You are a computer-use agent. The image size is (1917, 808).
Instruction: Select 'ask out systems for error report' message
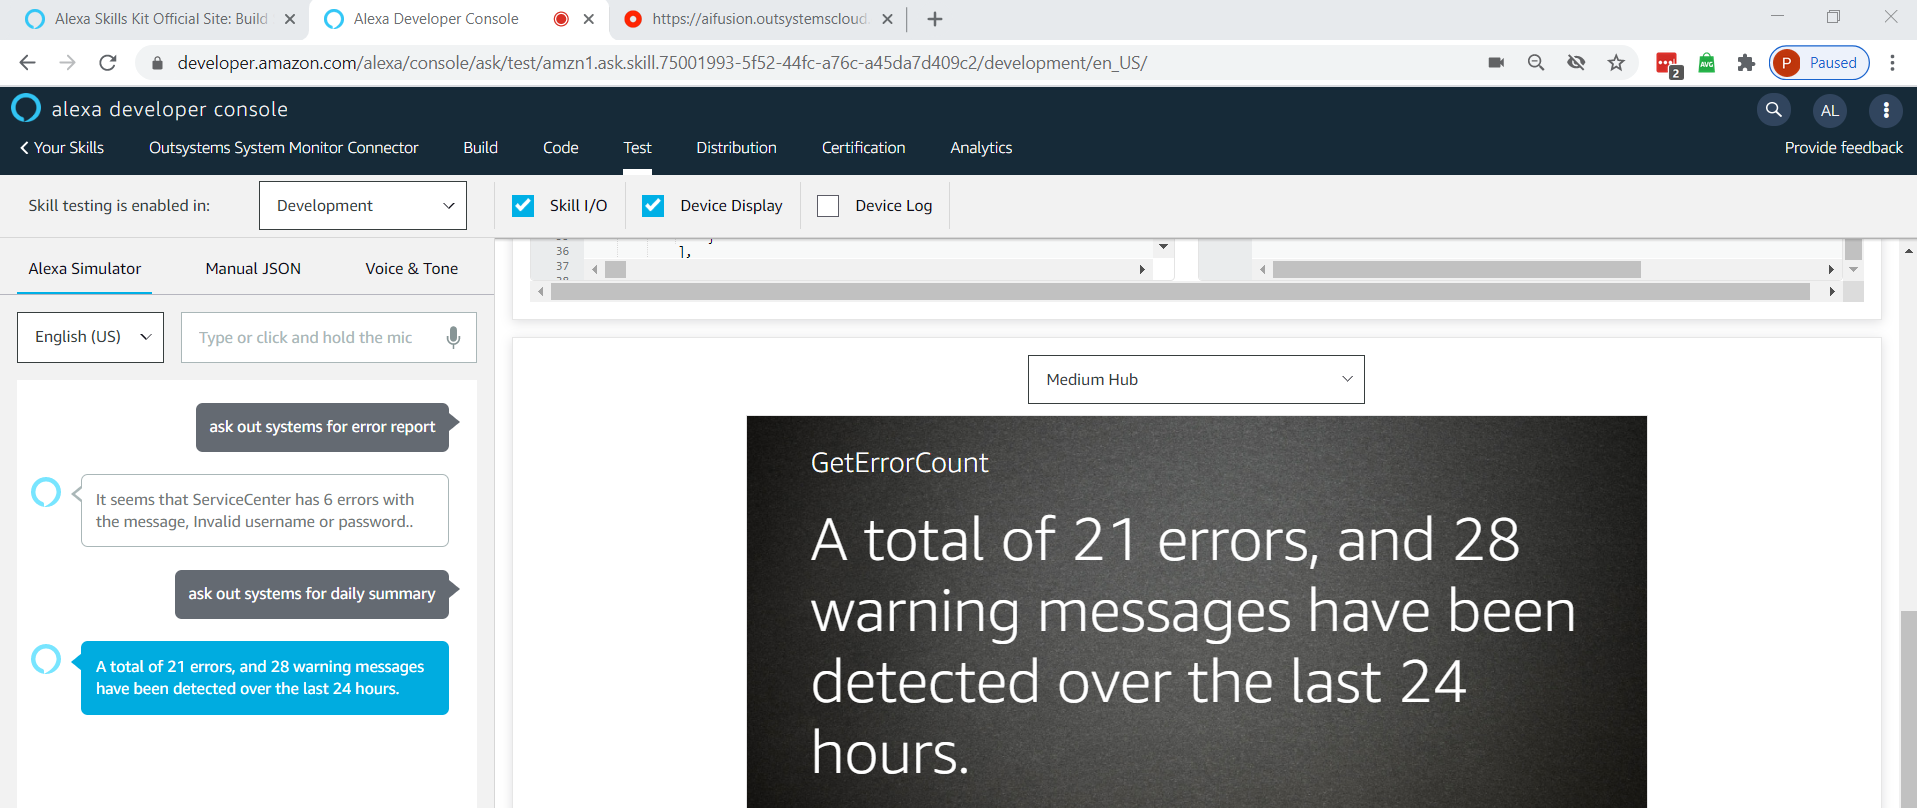[x=322, y=427]
